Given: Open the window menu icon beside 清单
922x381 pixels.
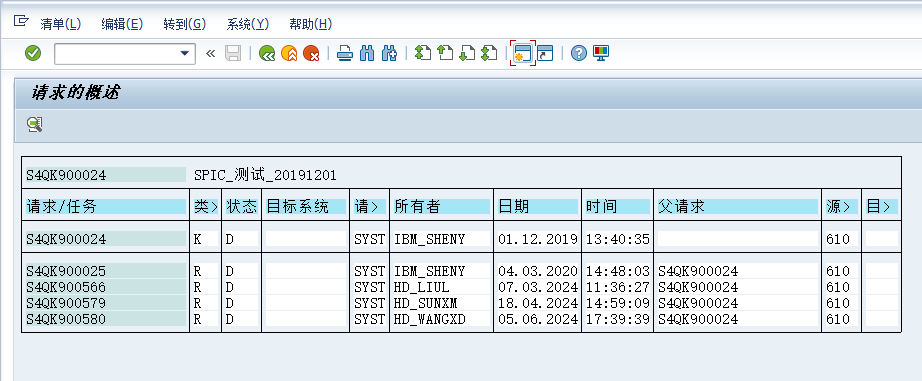Looking at the screenshot, I should [x=21, y=22].
